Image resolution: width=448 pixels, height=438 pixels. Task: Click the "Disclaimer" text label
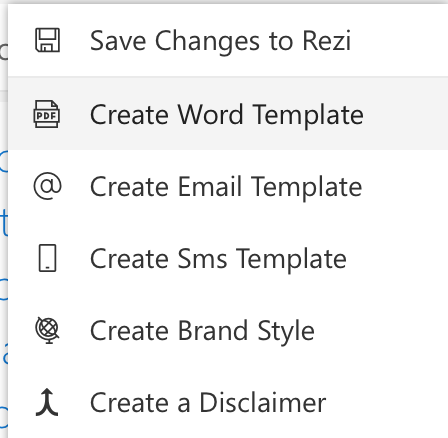262,402
